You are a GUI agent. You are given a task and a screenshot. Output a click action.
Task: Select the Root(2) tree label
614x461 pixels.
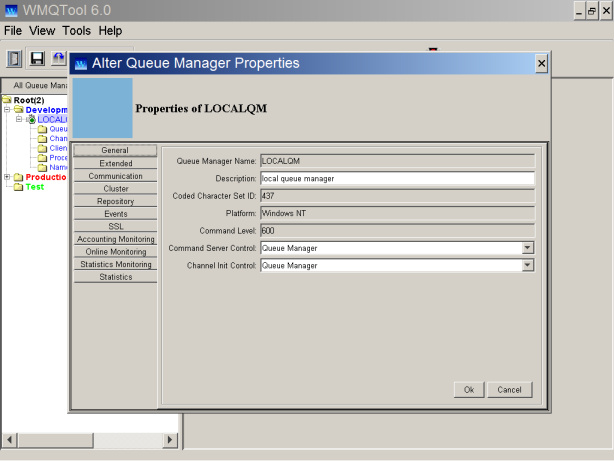[x=29, y=100]
